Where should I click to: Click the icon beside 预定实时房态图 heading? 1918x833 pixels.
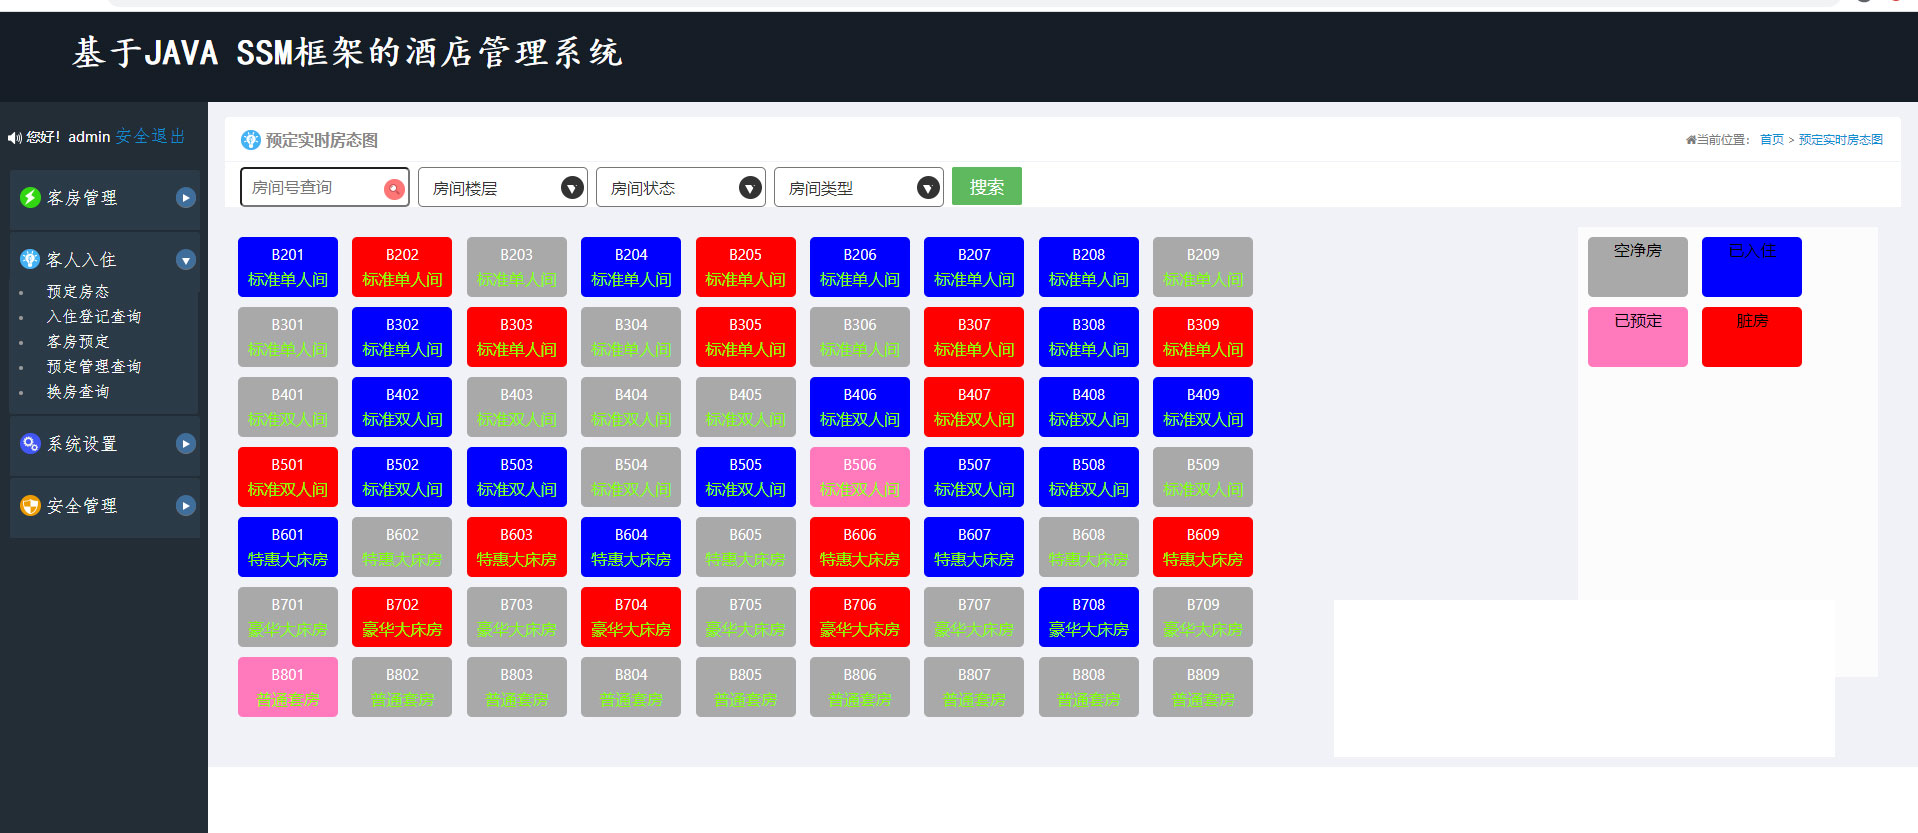pos(251,140)
